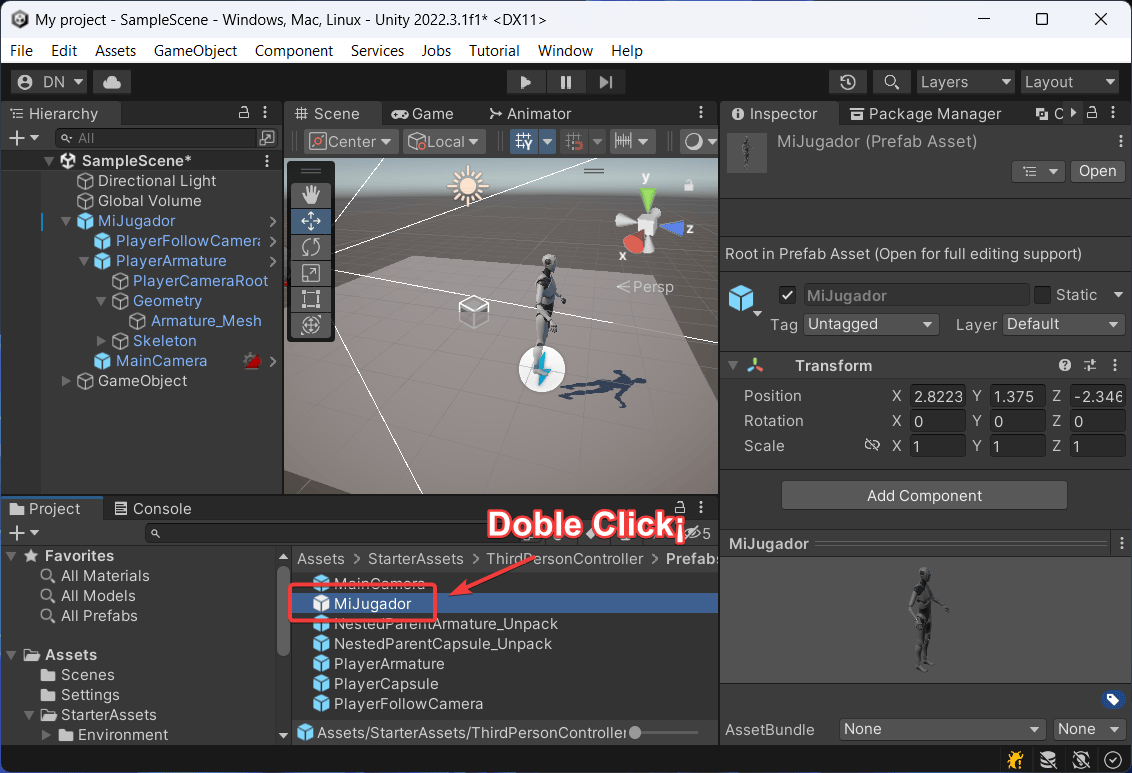Viewport: 1132px width, 773px height.
Task: Select the Rect tool
Action: 311,299
